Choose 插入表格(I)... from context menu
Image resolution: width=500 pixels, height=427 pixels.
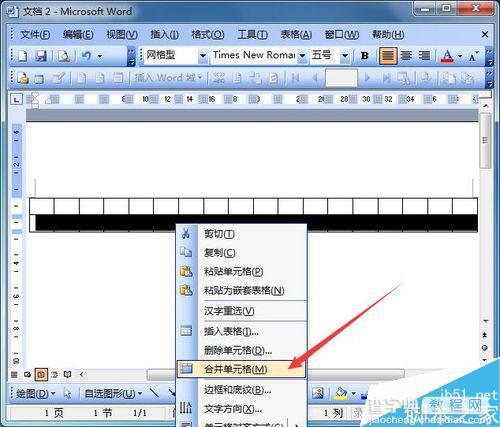[x=241, y=331]
